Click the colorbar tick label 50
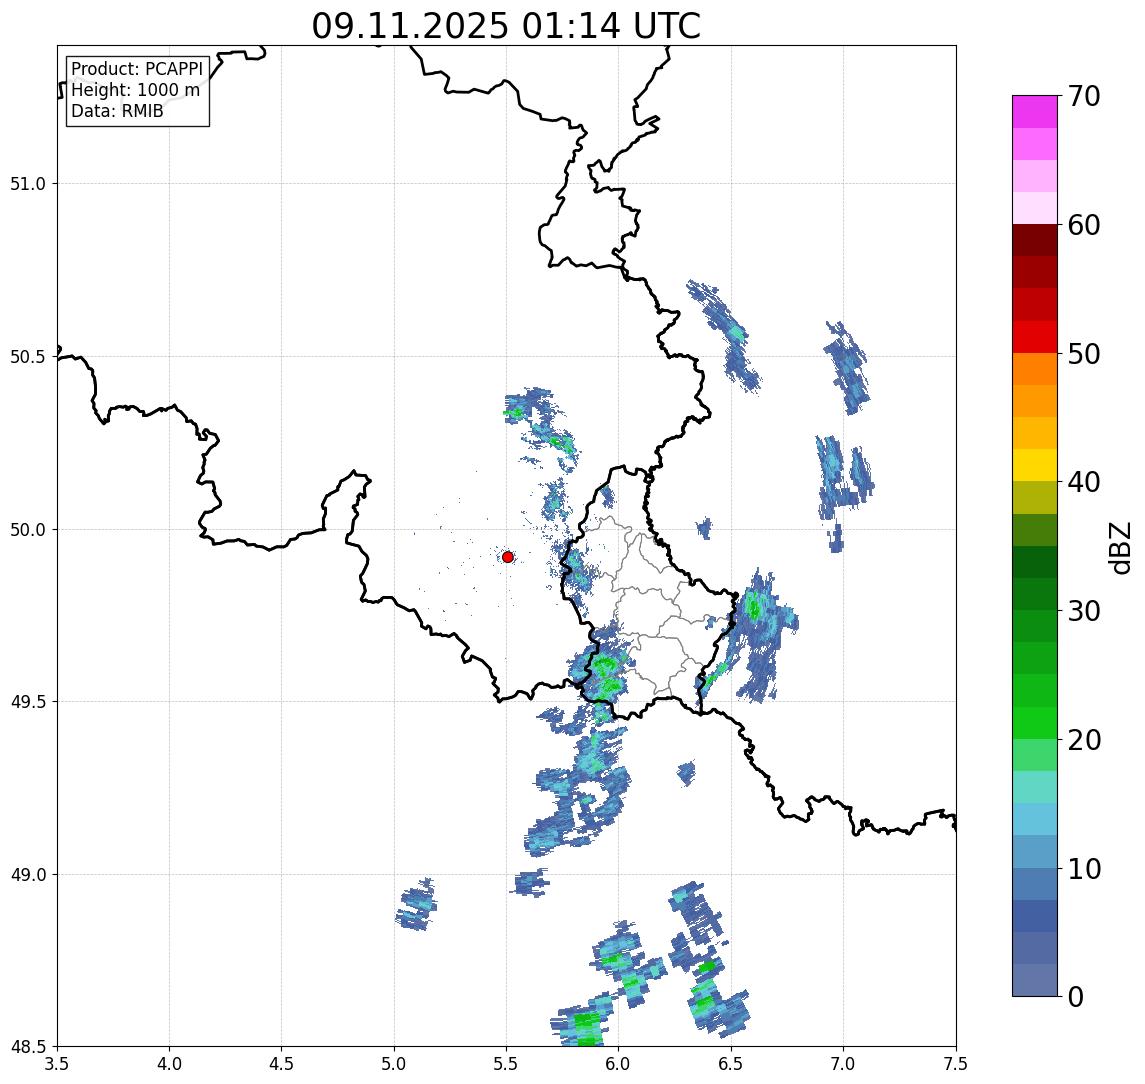This screenshot has height=1084, width=1145. point(1084,354)
